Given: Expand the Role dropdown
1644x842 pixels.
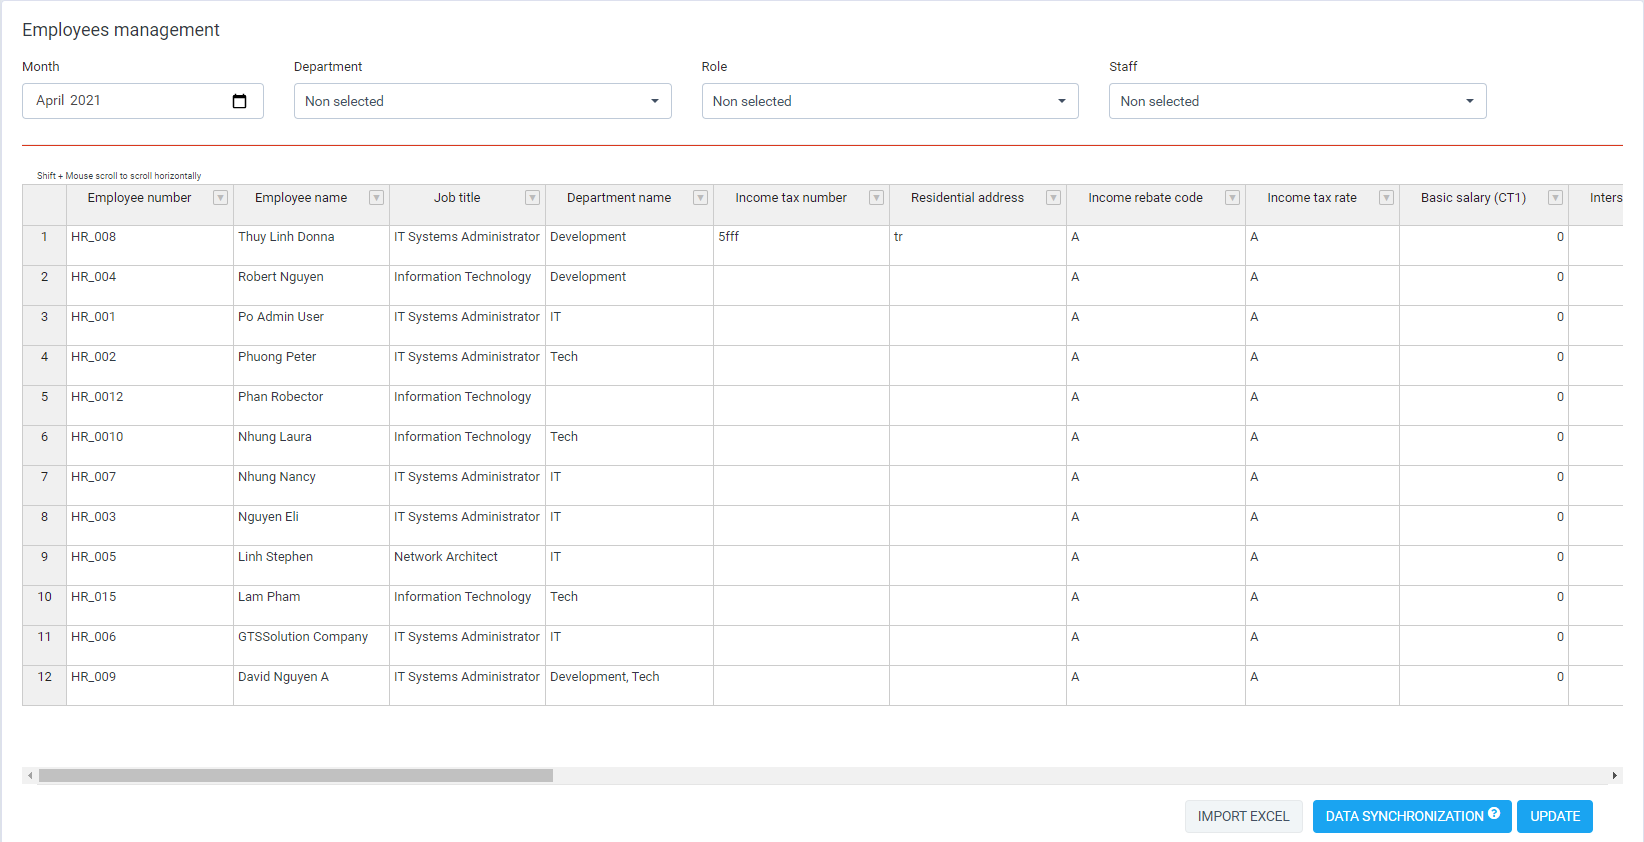Looking at the screenshot, I should [x=890, y=101].
